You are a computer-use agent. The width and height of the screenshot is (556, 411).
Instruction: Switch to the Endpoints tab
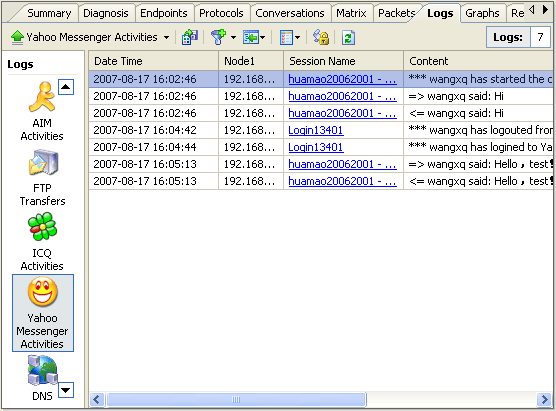pos(164,13)
